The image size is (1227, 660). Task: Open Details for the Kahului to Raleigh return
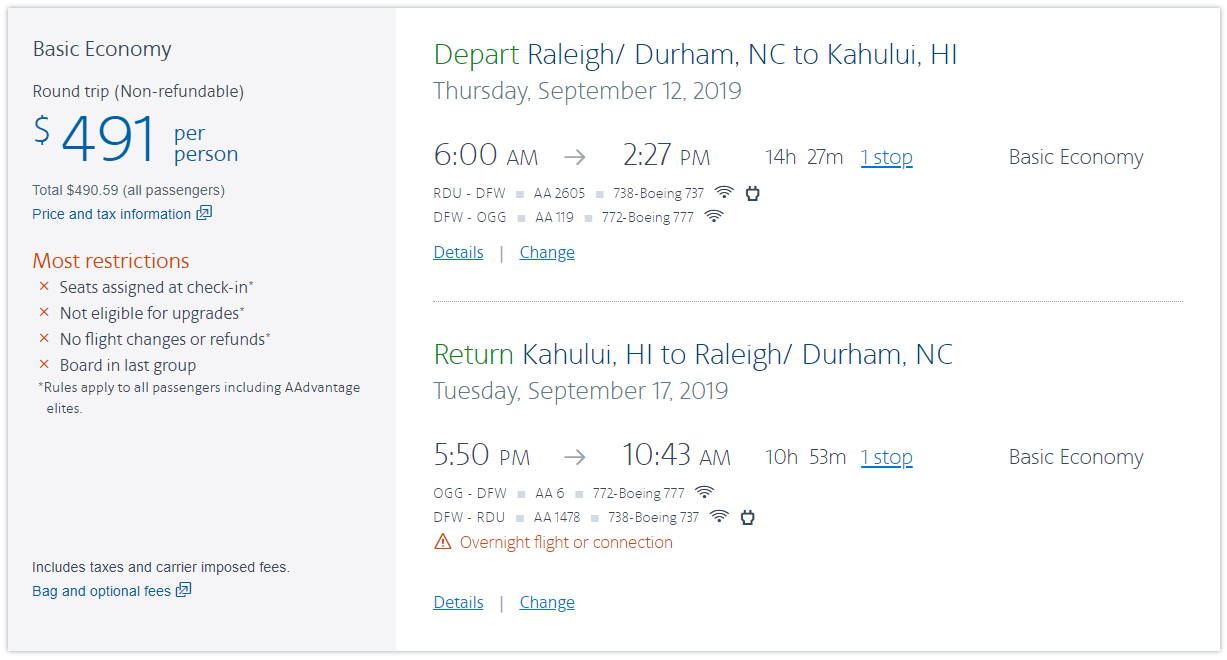458,602
